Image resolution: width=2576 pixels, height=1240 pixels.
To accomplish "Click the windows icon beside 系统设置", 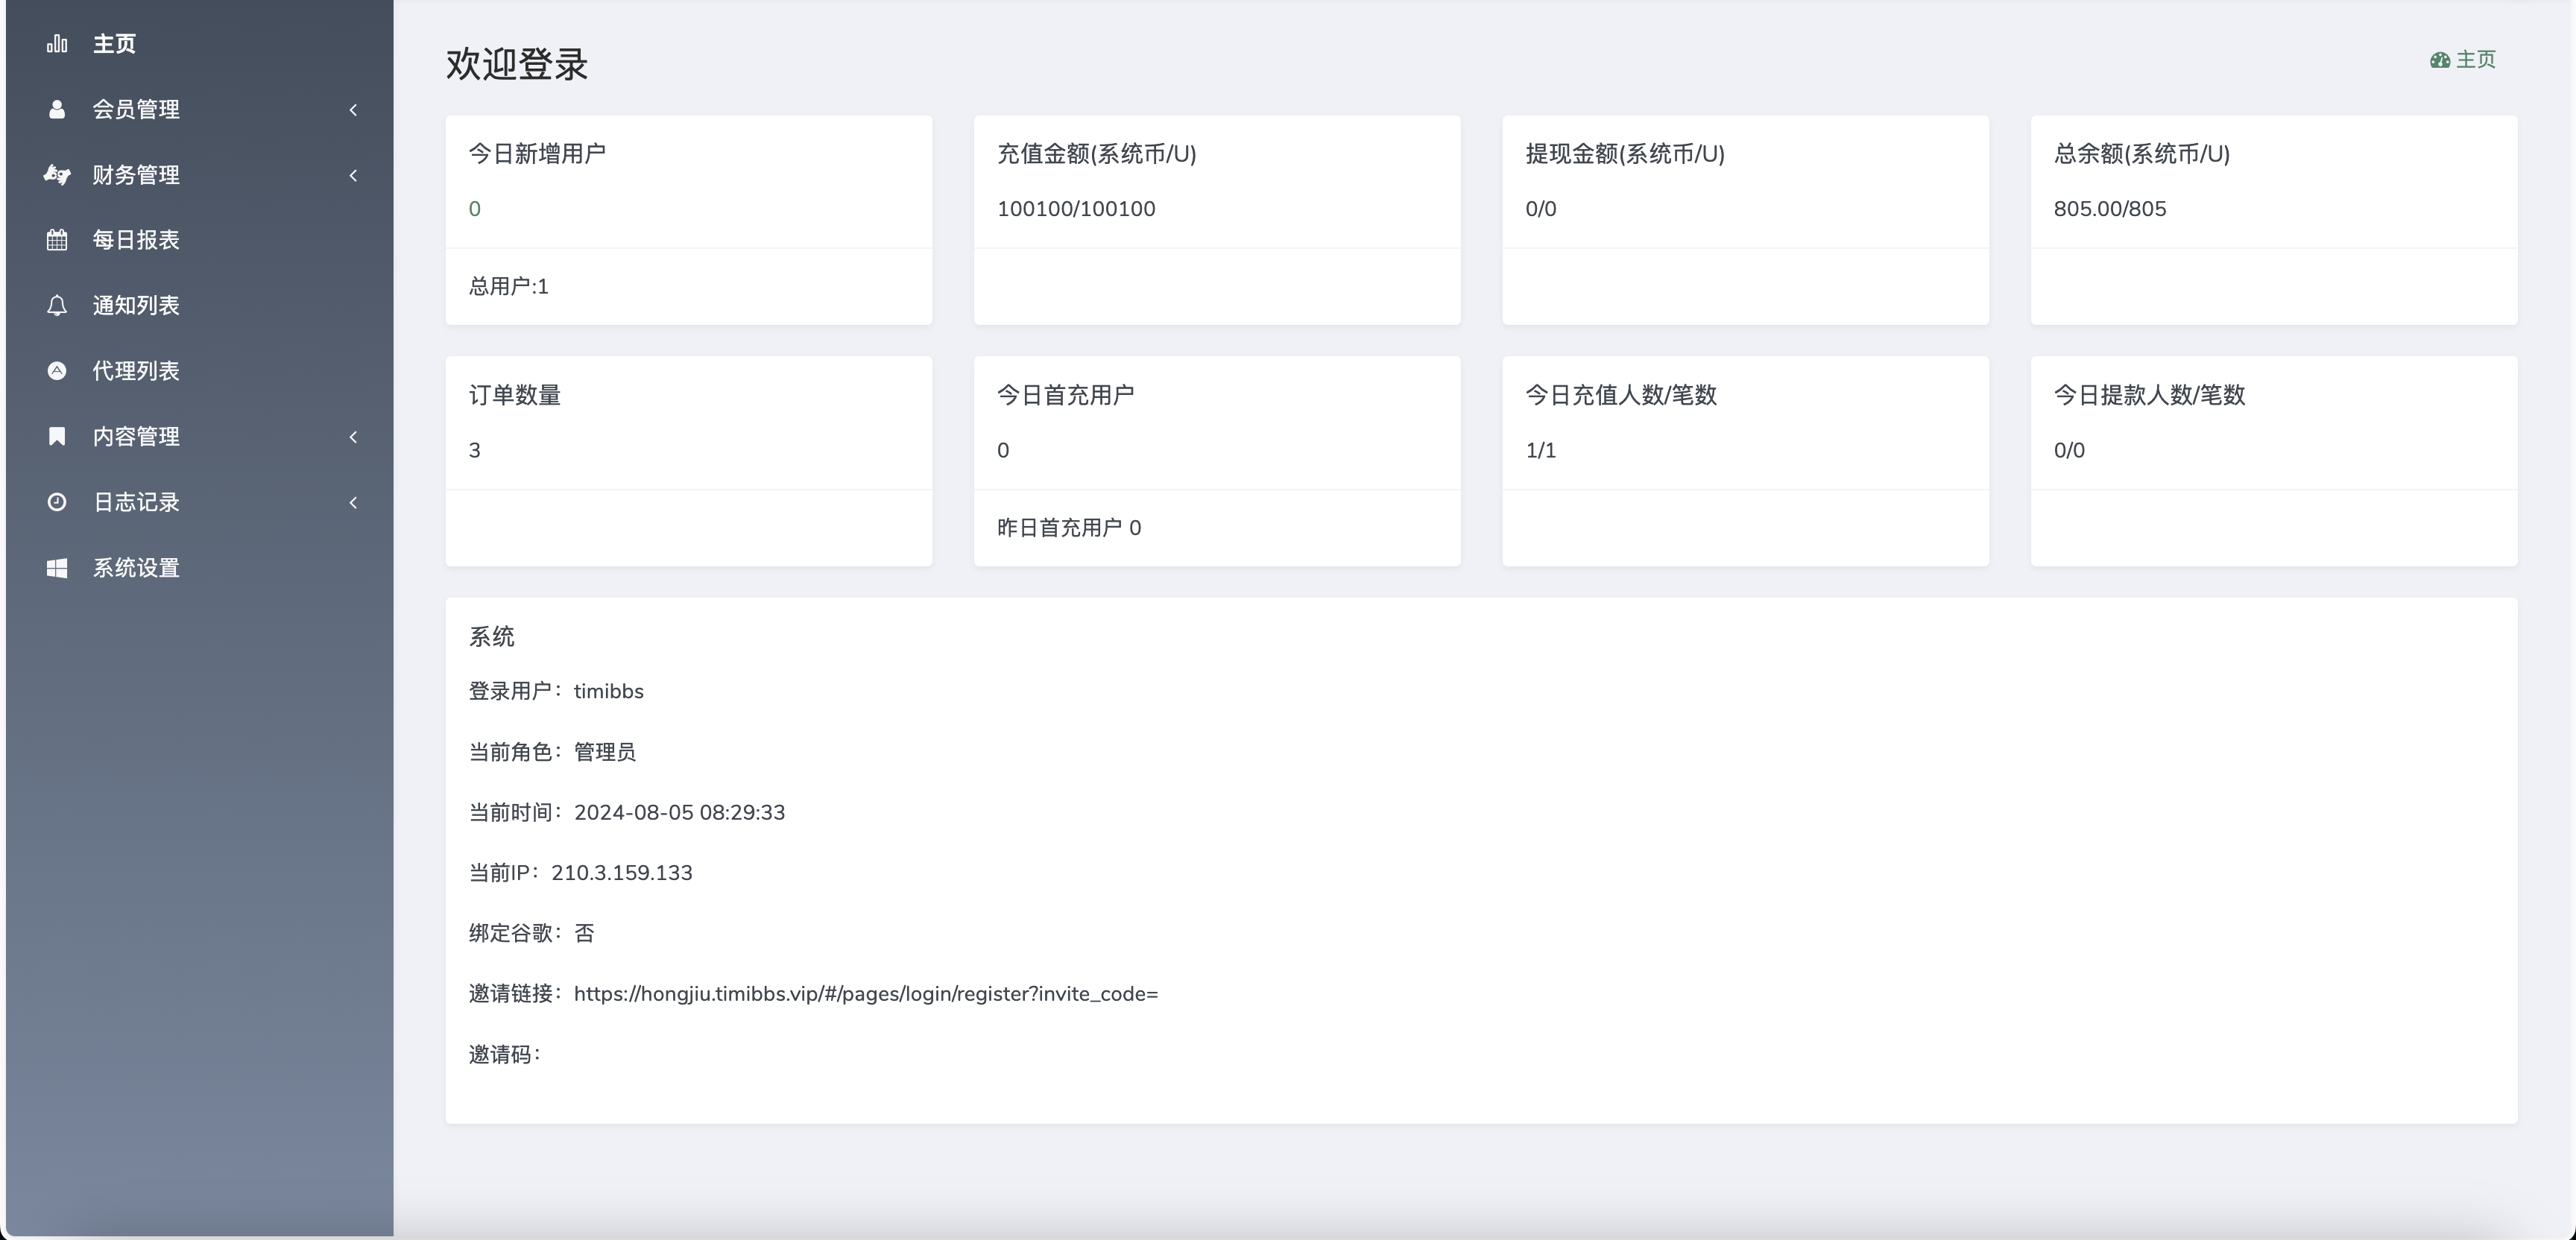I will 57,567.
